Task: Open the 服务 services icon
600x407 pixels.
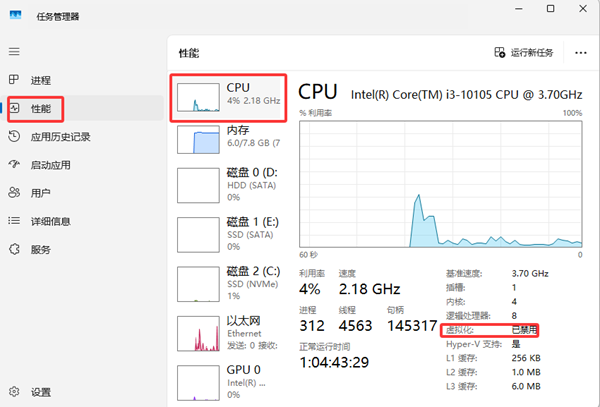Action: click(14, 249)
